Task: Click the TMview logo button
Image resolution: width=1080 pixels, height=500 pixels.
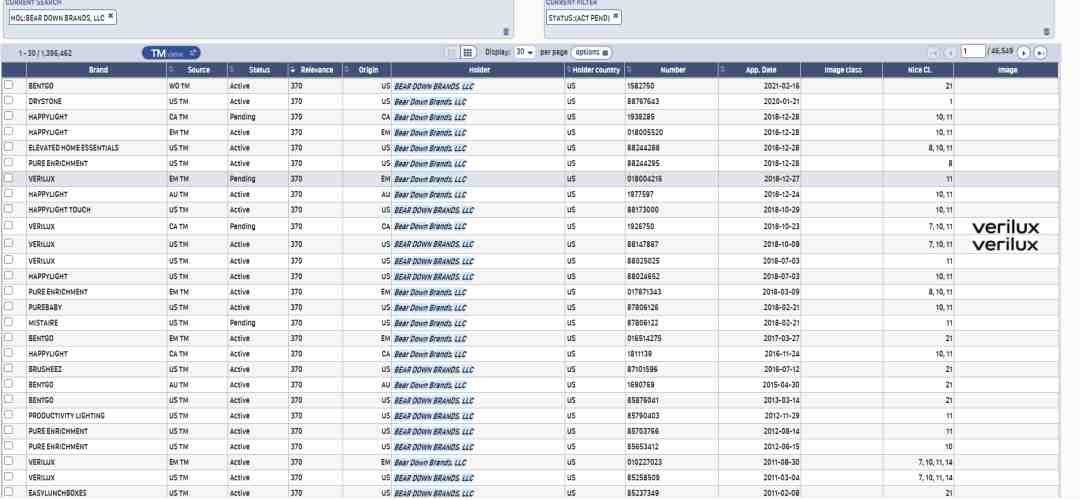Action: pos(172,53)
